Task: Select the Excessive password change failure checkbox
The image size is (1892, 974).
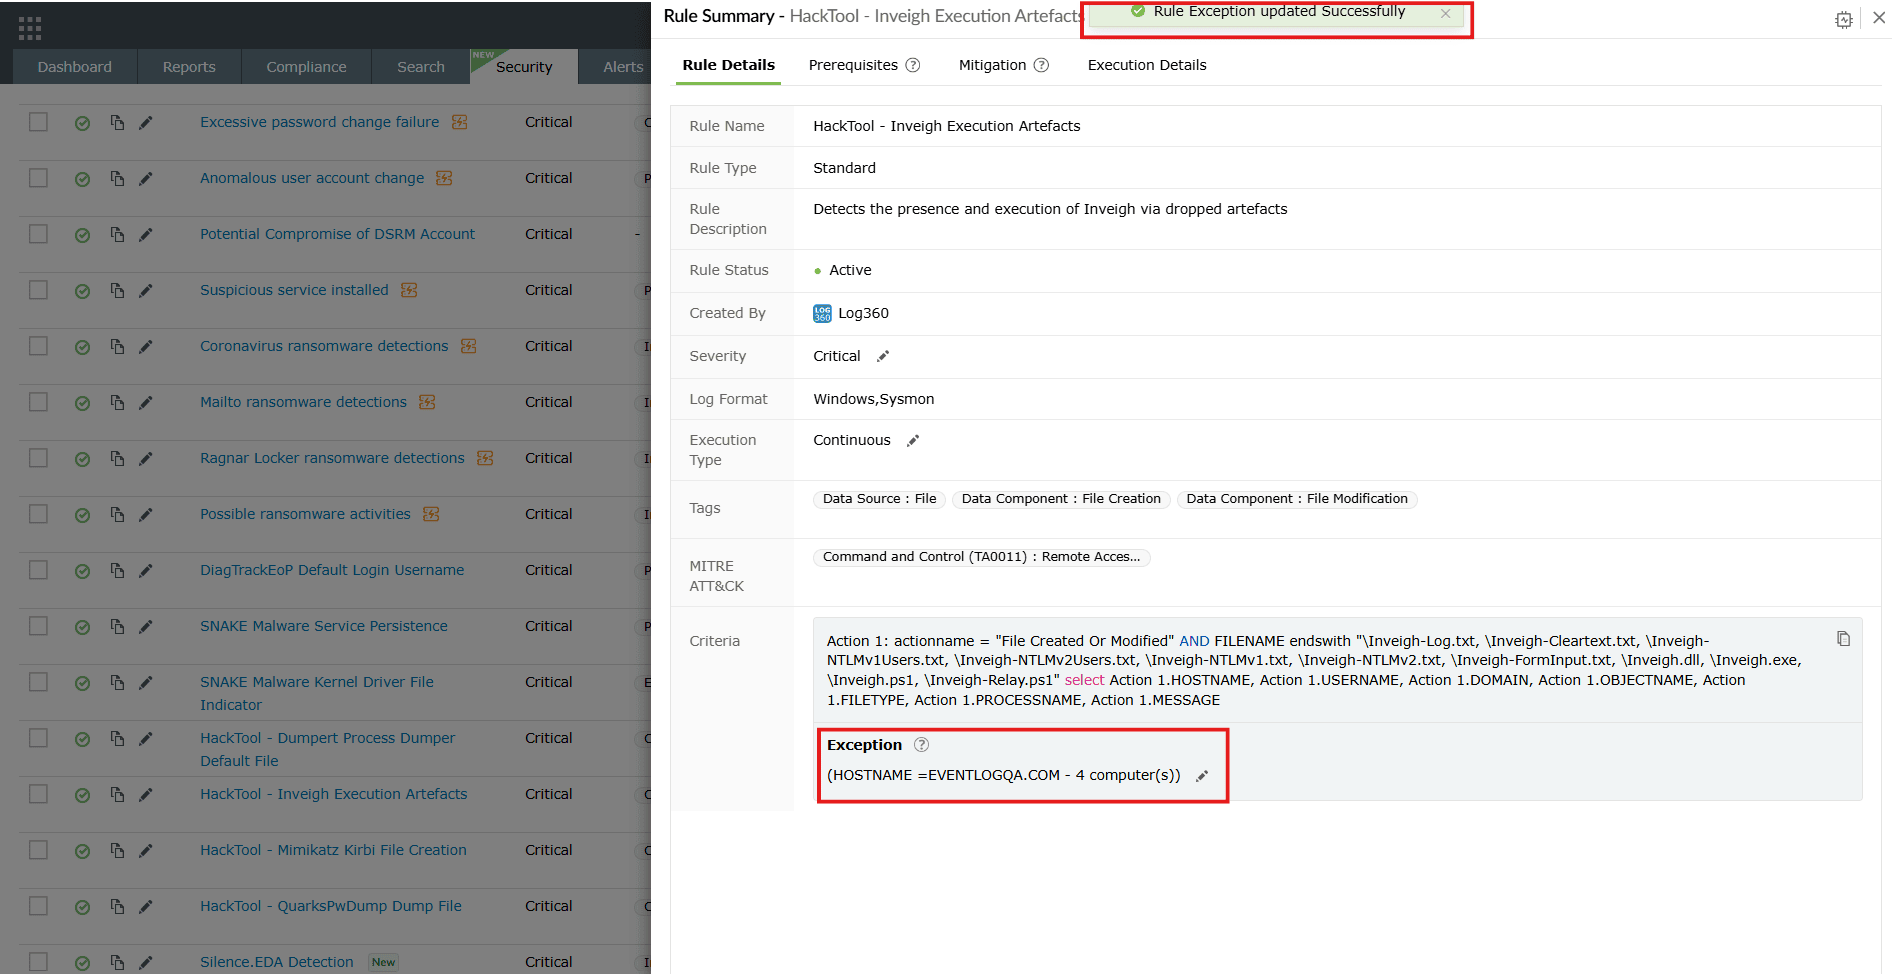Action: click(38, 122)
